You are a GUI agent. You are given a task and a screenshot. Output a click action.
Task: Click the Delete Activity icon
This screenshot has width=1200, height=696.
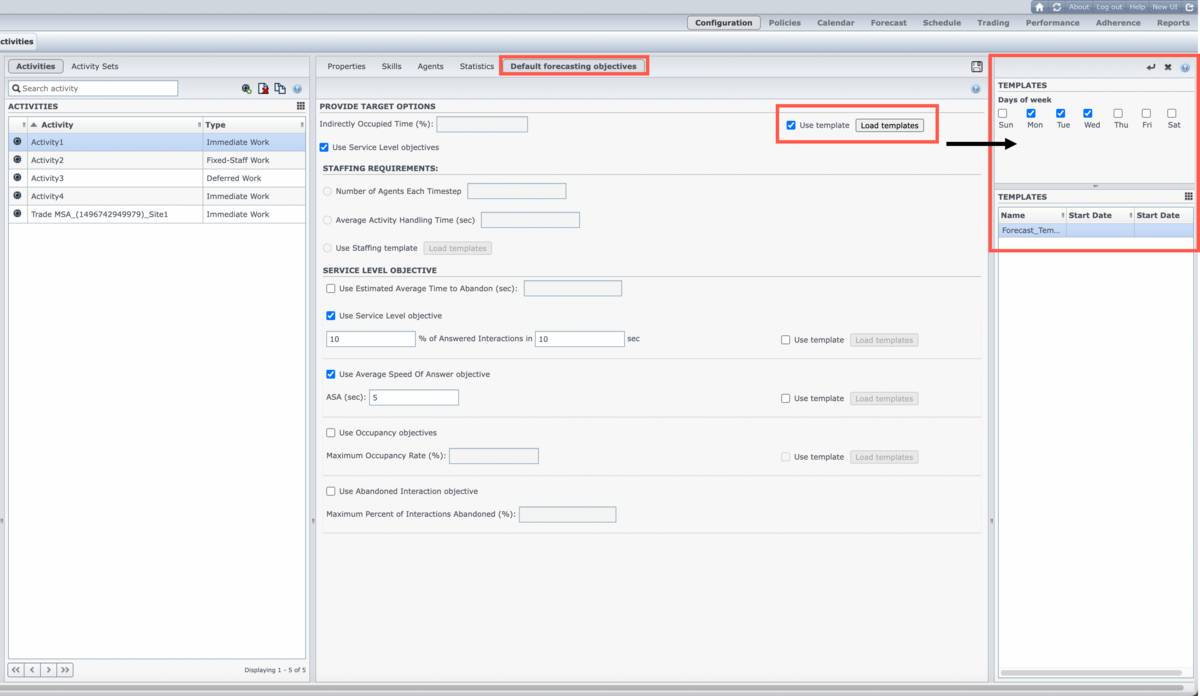point(263,89)
